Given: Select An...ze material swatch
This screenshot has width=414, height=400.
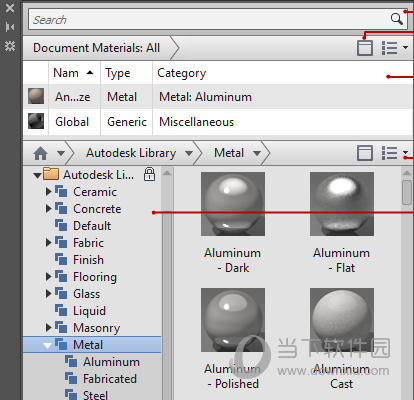Looking at the screenshot, I should 36,96.
